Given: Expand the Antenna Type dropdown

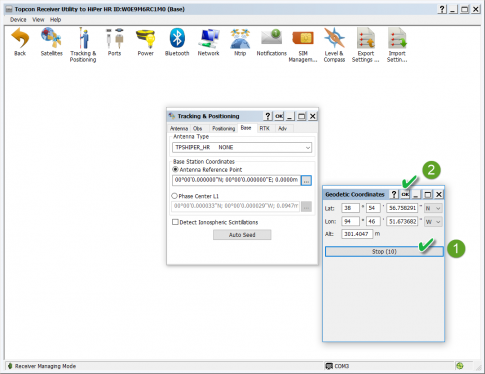Looking at the screenshot, I should [x=242, y=147].
